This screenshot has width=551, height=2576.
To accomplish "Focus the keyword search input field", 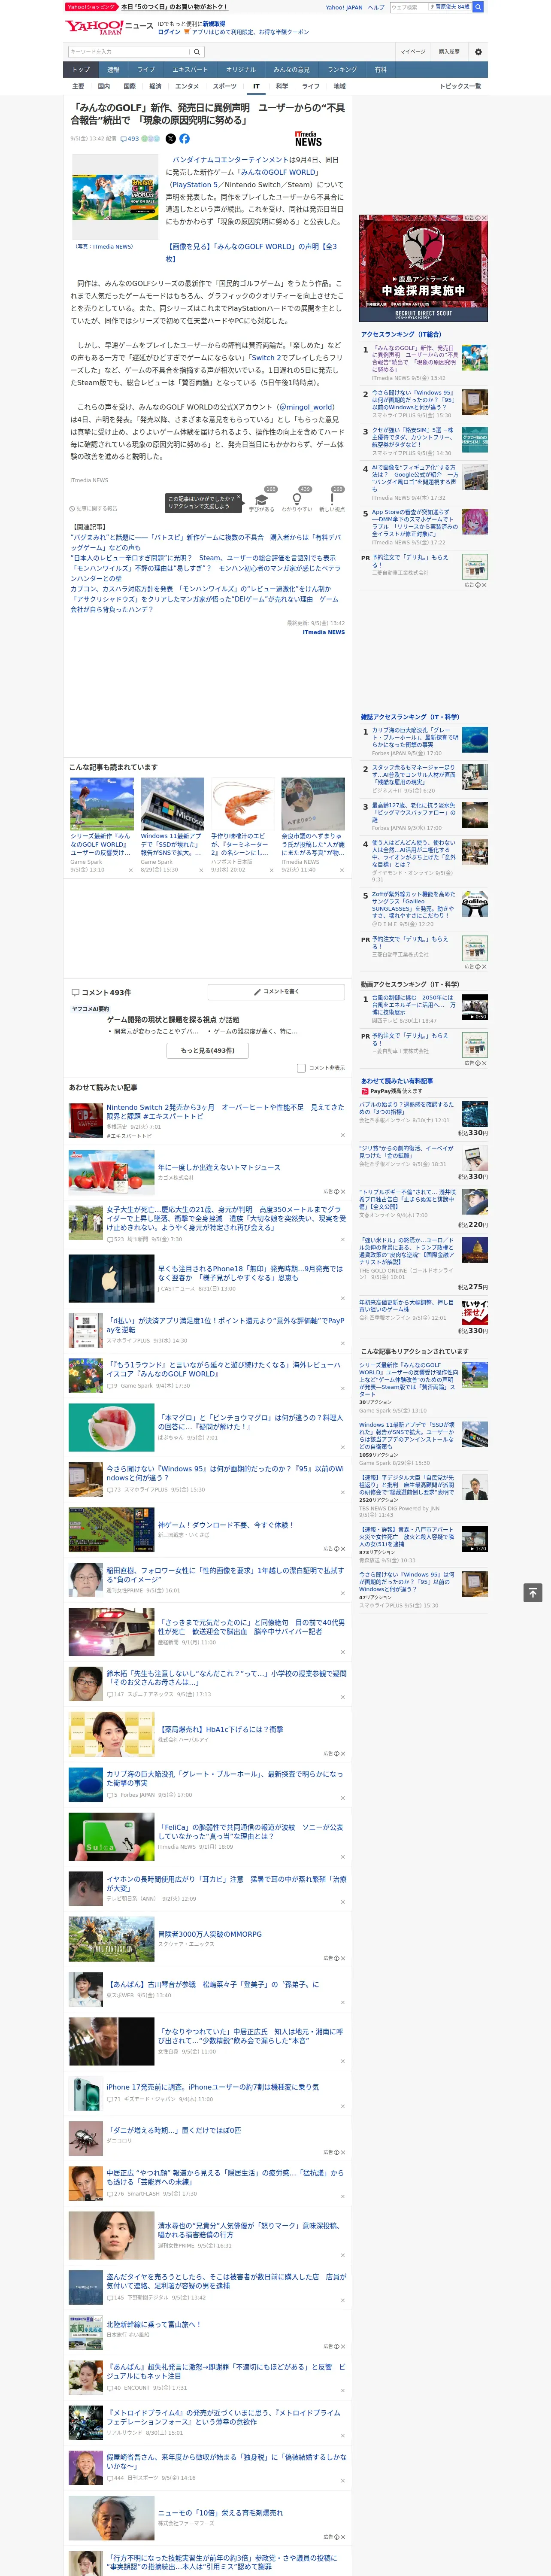I will click(x=128, y=52).
